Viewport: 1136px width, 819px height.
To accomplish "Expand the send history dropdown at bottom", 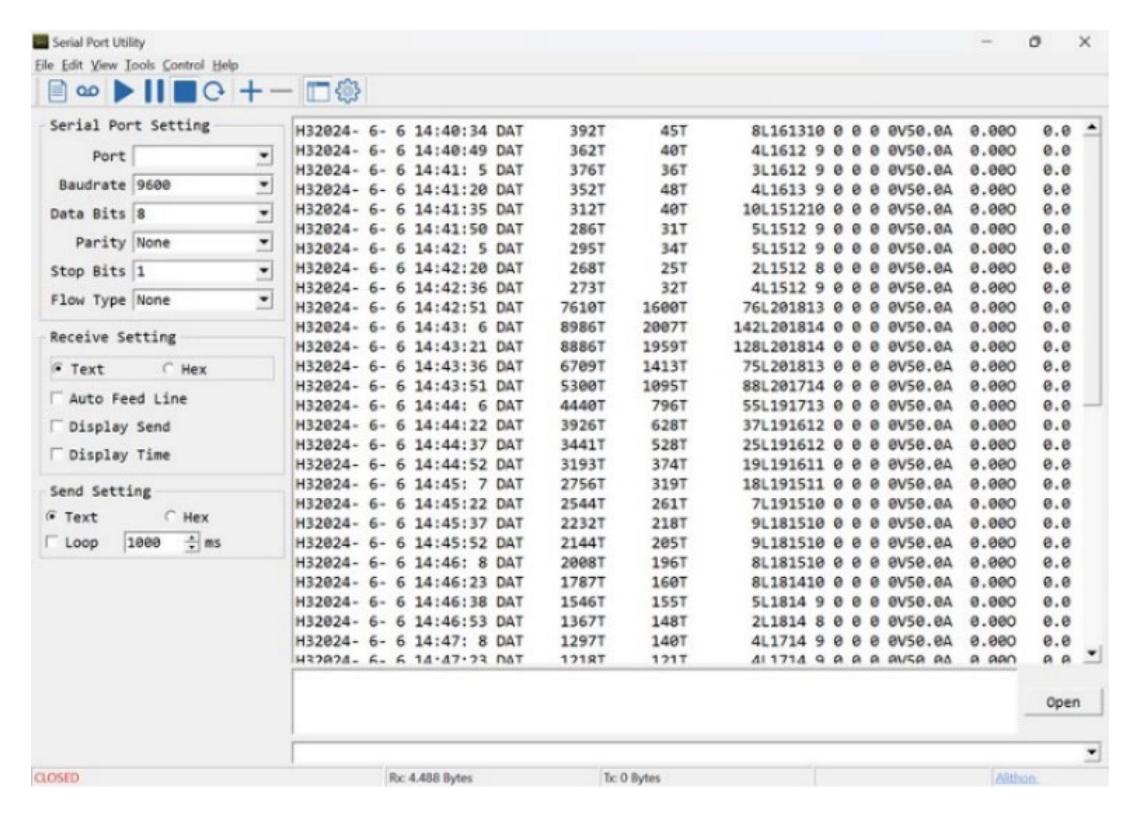I will 1092,753.
